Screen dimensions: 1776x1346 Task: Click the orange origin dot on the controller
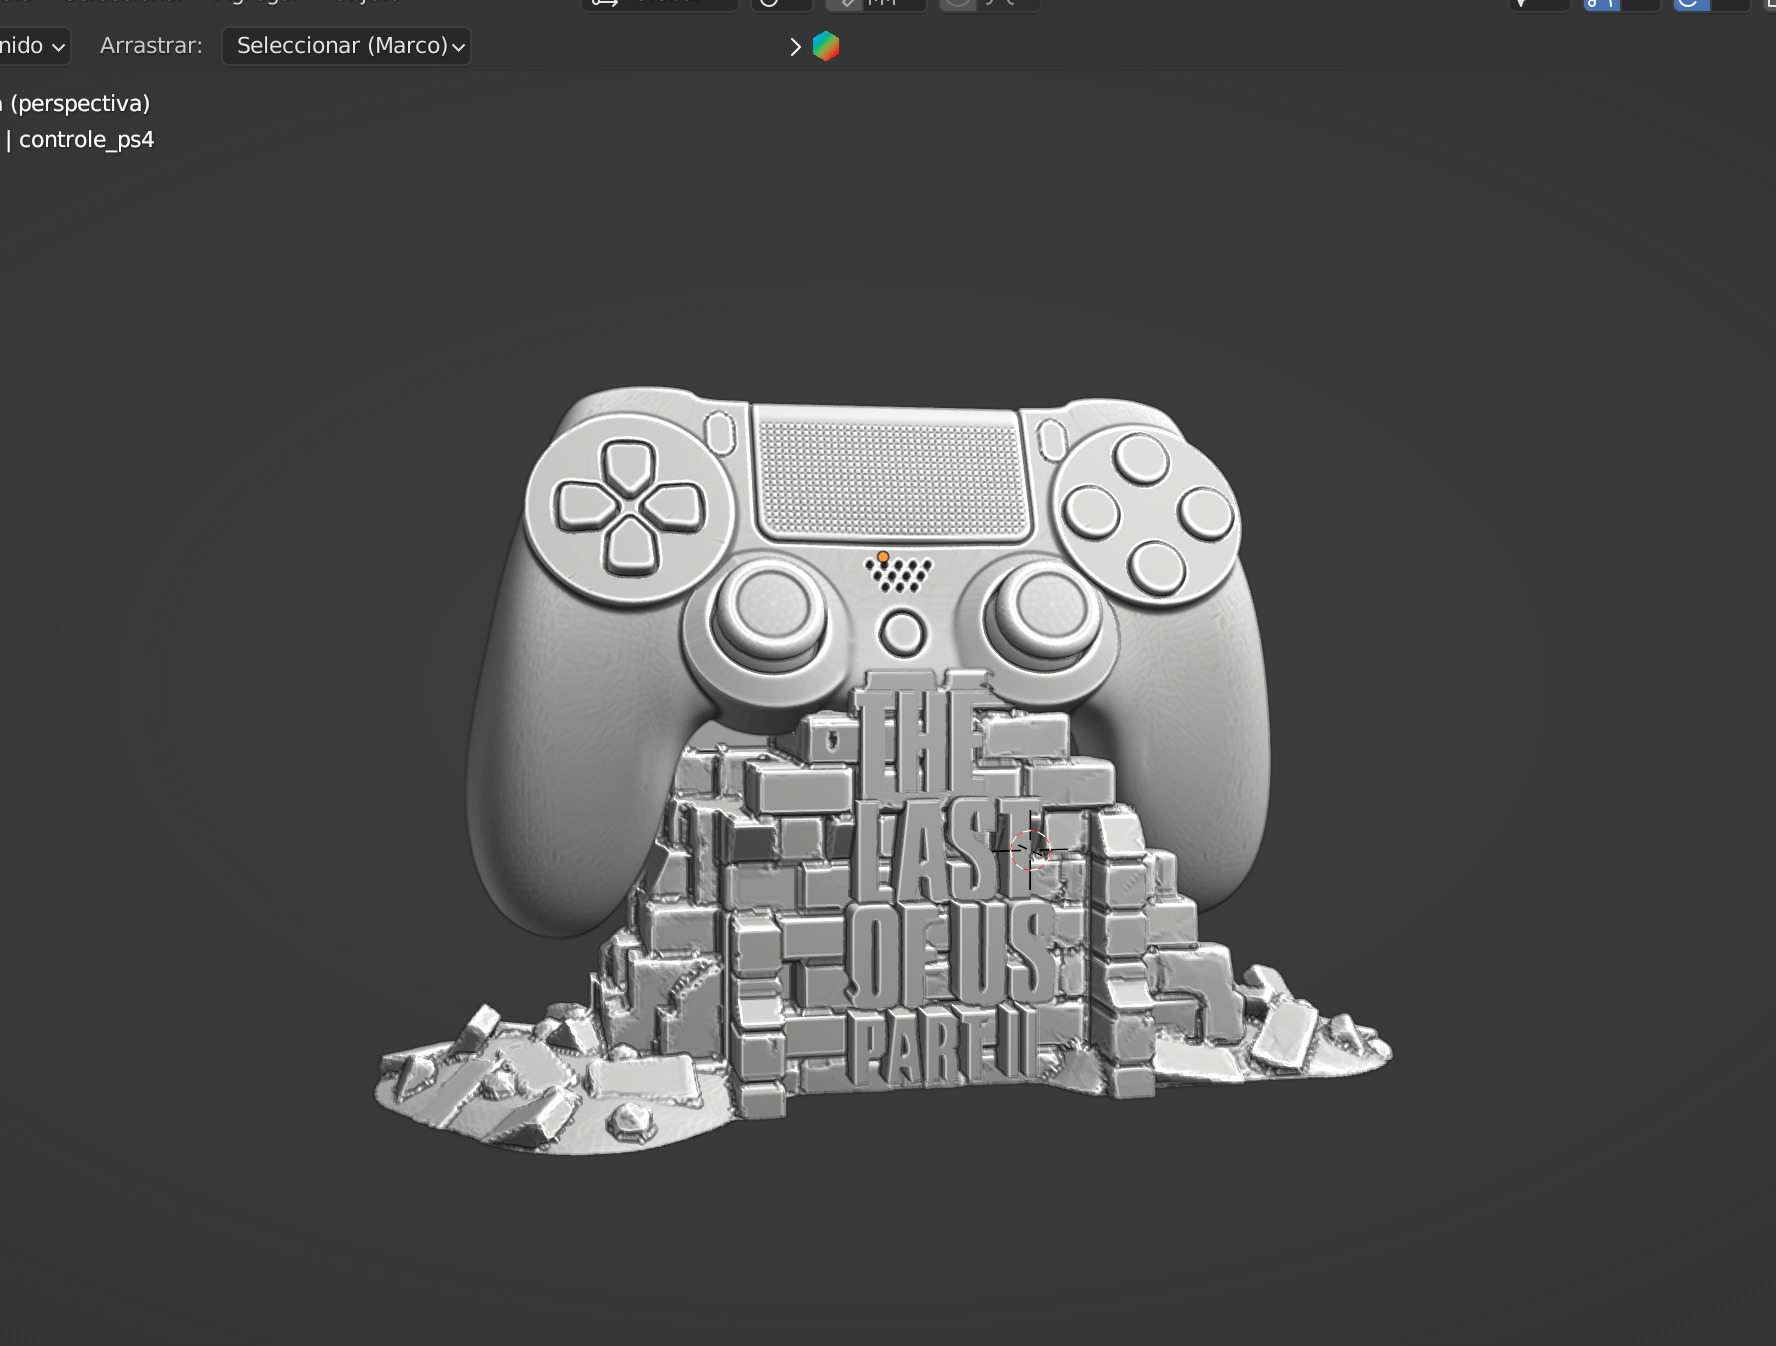883,557
